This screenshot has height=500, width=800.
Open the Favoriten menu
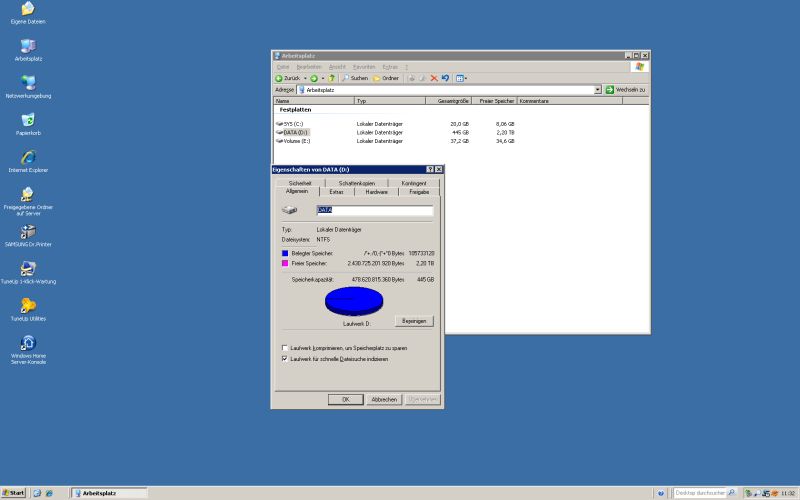tap(364, 67)
